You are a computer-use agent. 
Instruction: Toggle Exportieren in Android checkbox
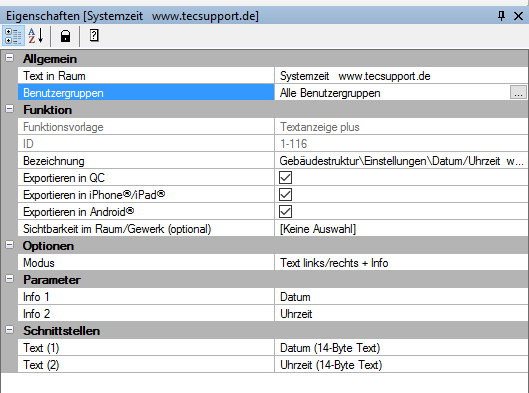pyautogui.click(x=285, y=212)
